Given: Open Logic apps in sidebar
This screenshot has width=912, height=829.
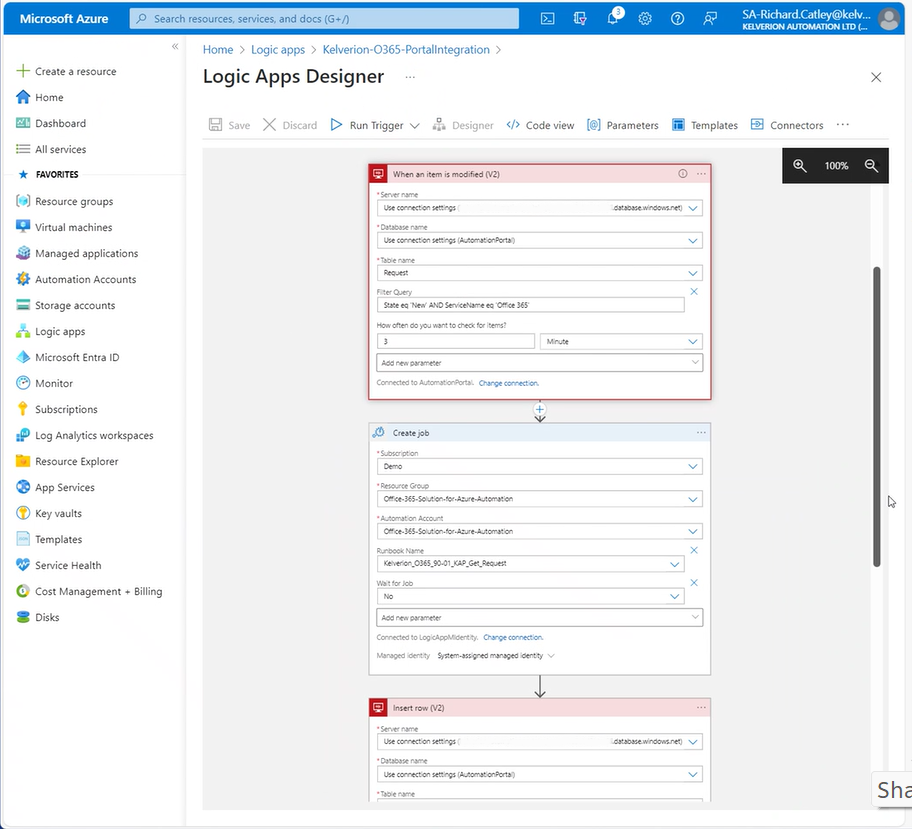Looking at the screenshot, I should (60, 331).
